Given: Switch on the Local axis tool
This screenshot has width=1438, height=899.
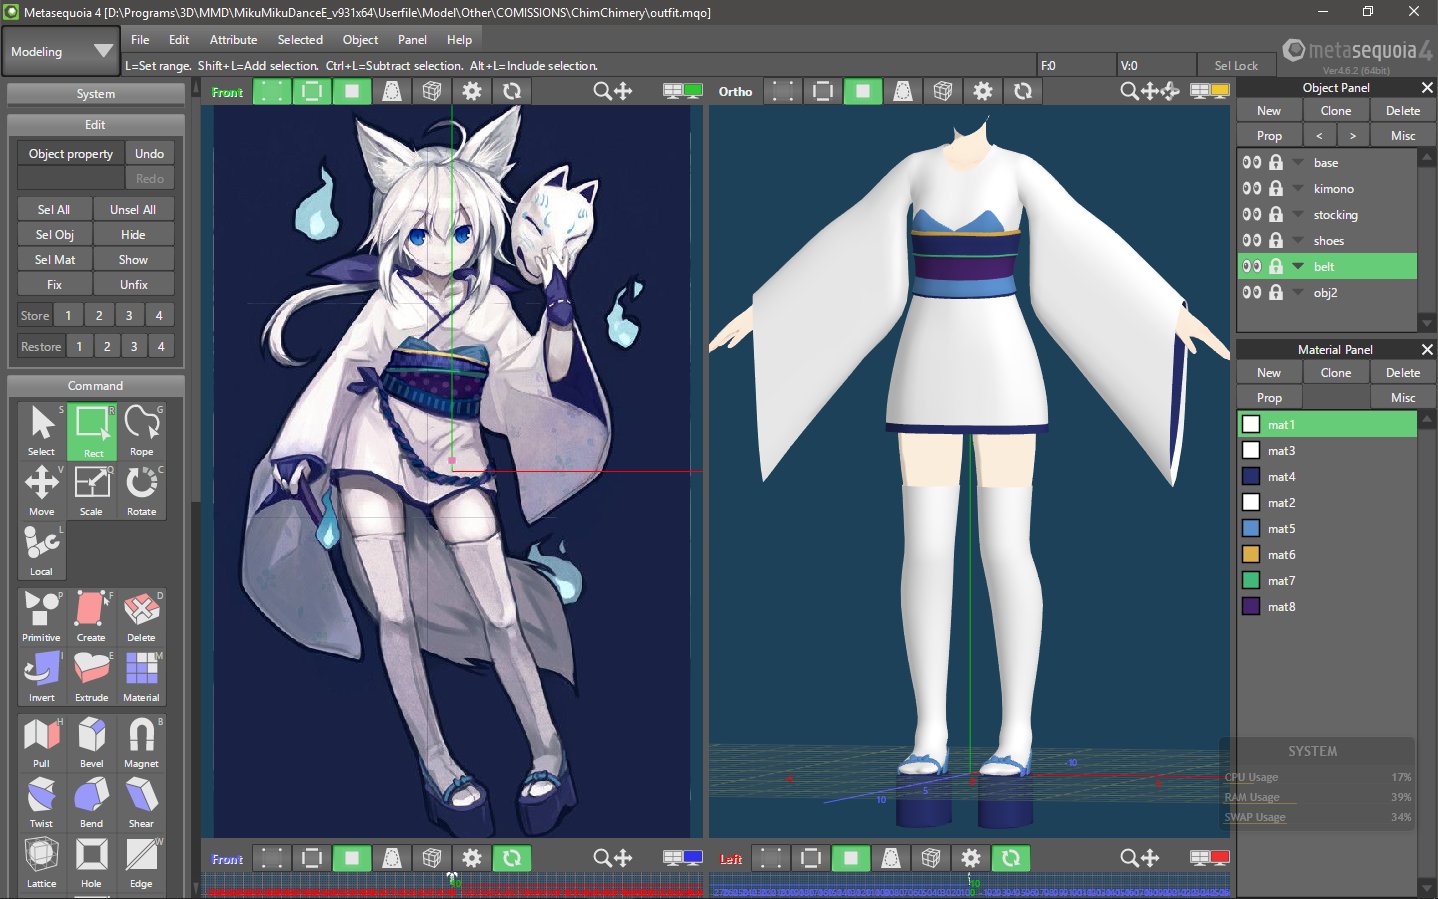Looking at the screenshot, I should (x=42, y=551).
